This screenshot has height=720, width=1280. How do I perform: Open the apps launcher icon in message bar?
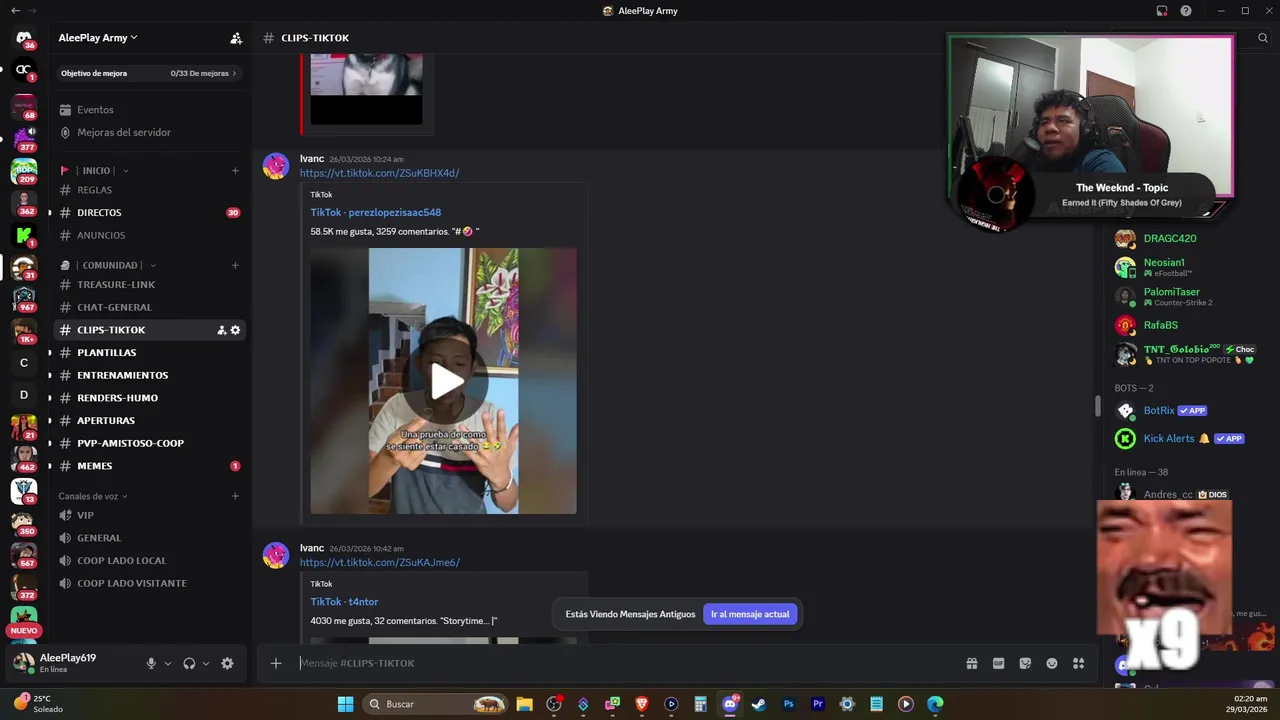point(1078,663)
